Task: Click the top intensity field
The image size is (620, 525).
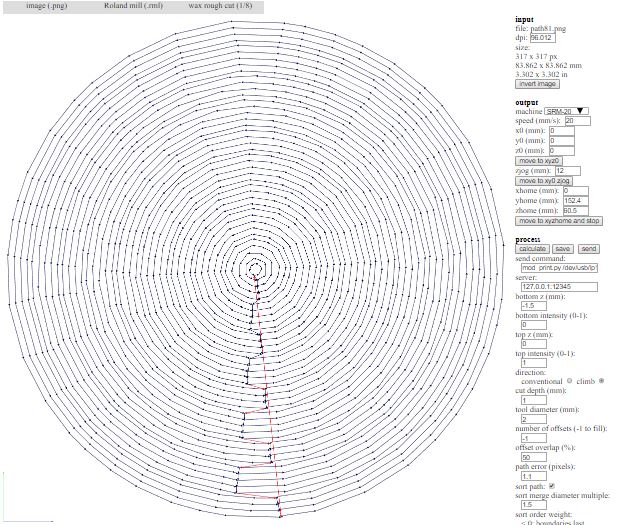Action: point(534,363)
